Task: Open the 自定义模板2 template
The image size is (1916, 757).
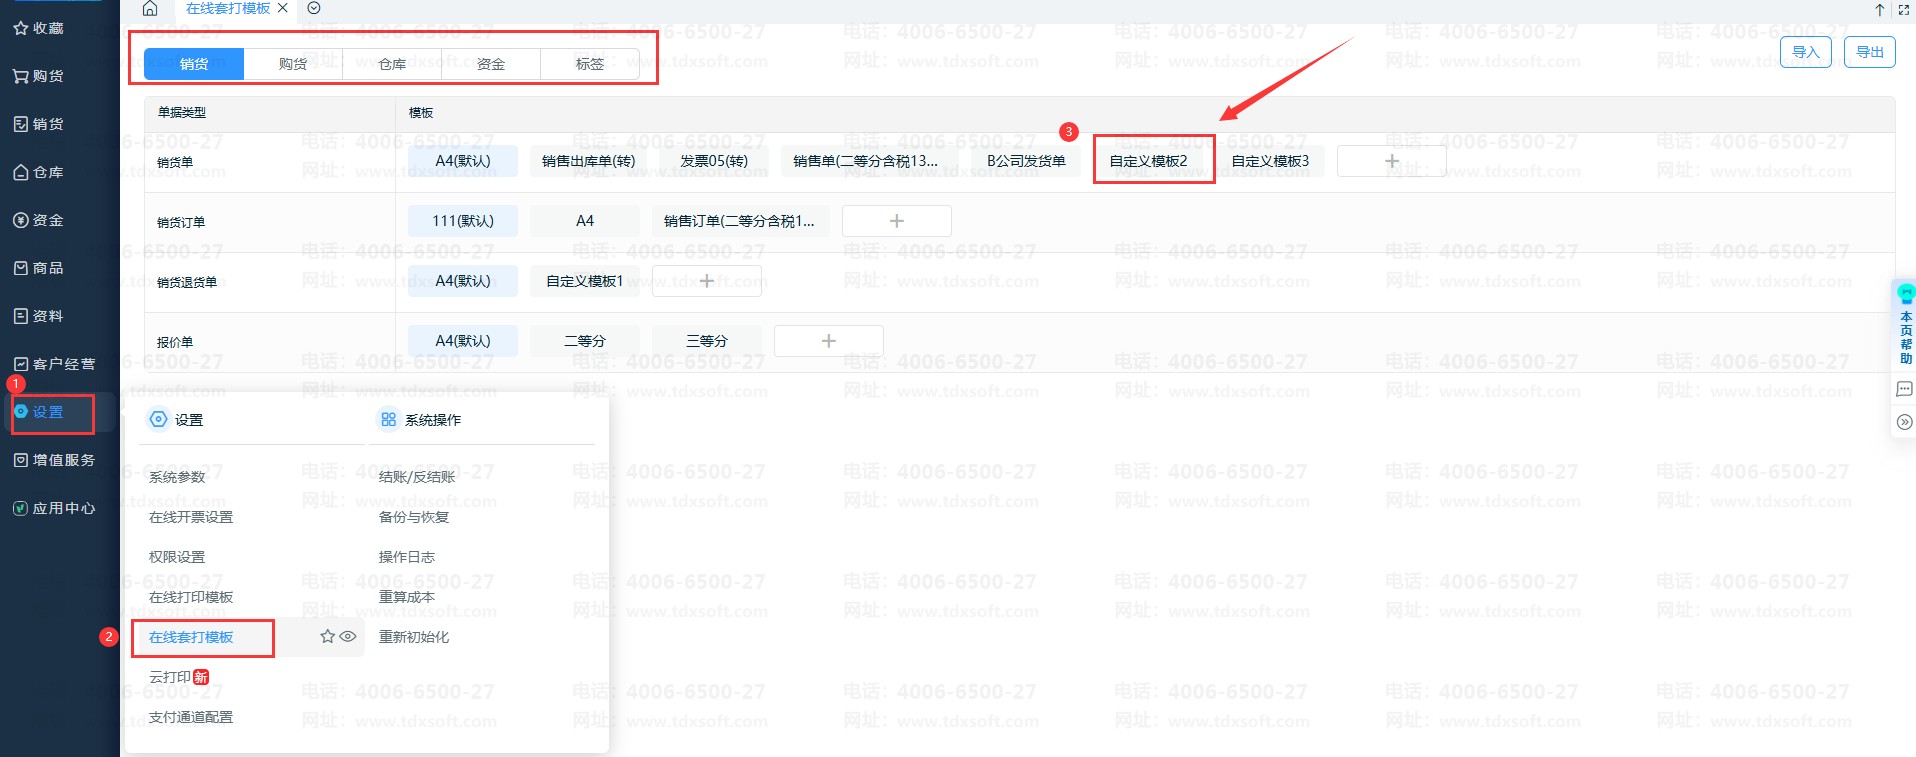Action: click(x=1148, y=161)
